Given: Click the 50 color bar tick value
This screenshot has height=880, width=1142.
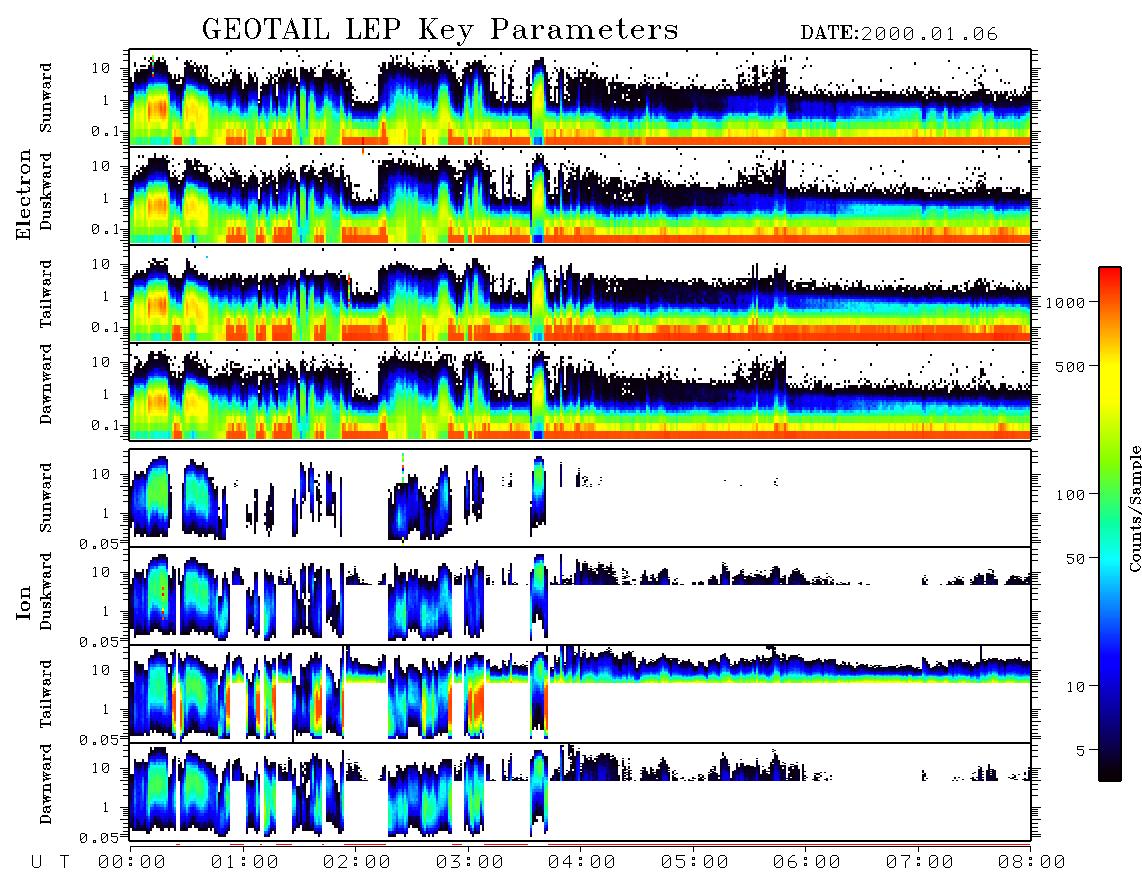Looking at the screenshot, I should [1076, 559].
